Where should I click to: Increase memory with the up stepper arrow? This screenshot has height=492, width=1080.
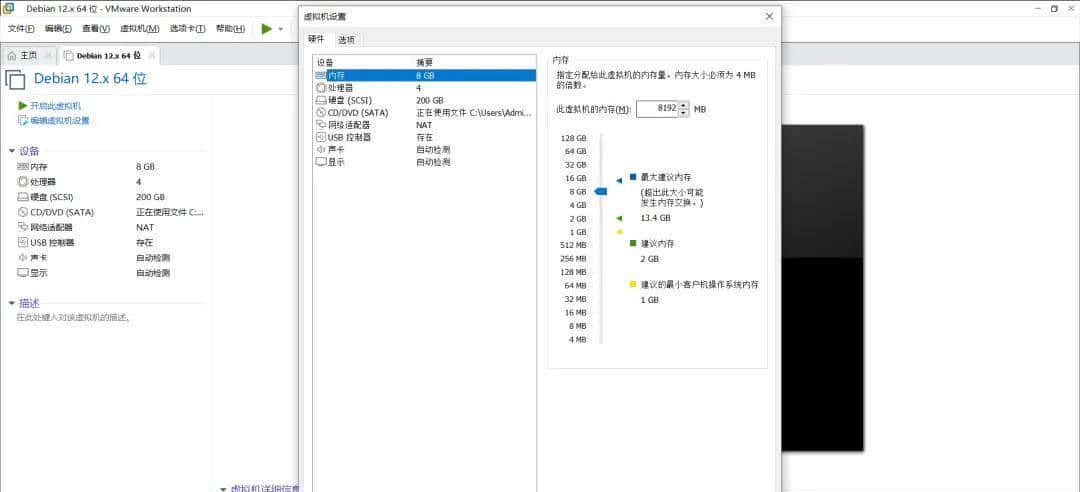point(683,105)
